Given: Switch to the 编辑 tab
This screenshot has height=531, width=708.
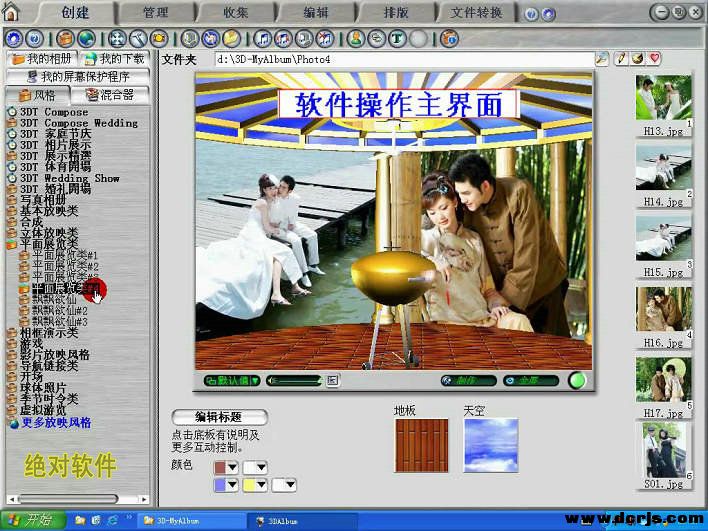Looking at the screenshot, I should point(316,13).
